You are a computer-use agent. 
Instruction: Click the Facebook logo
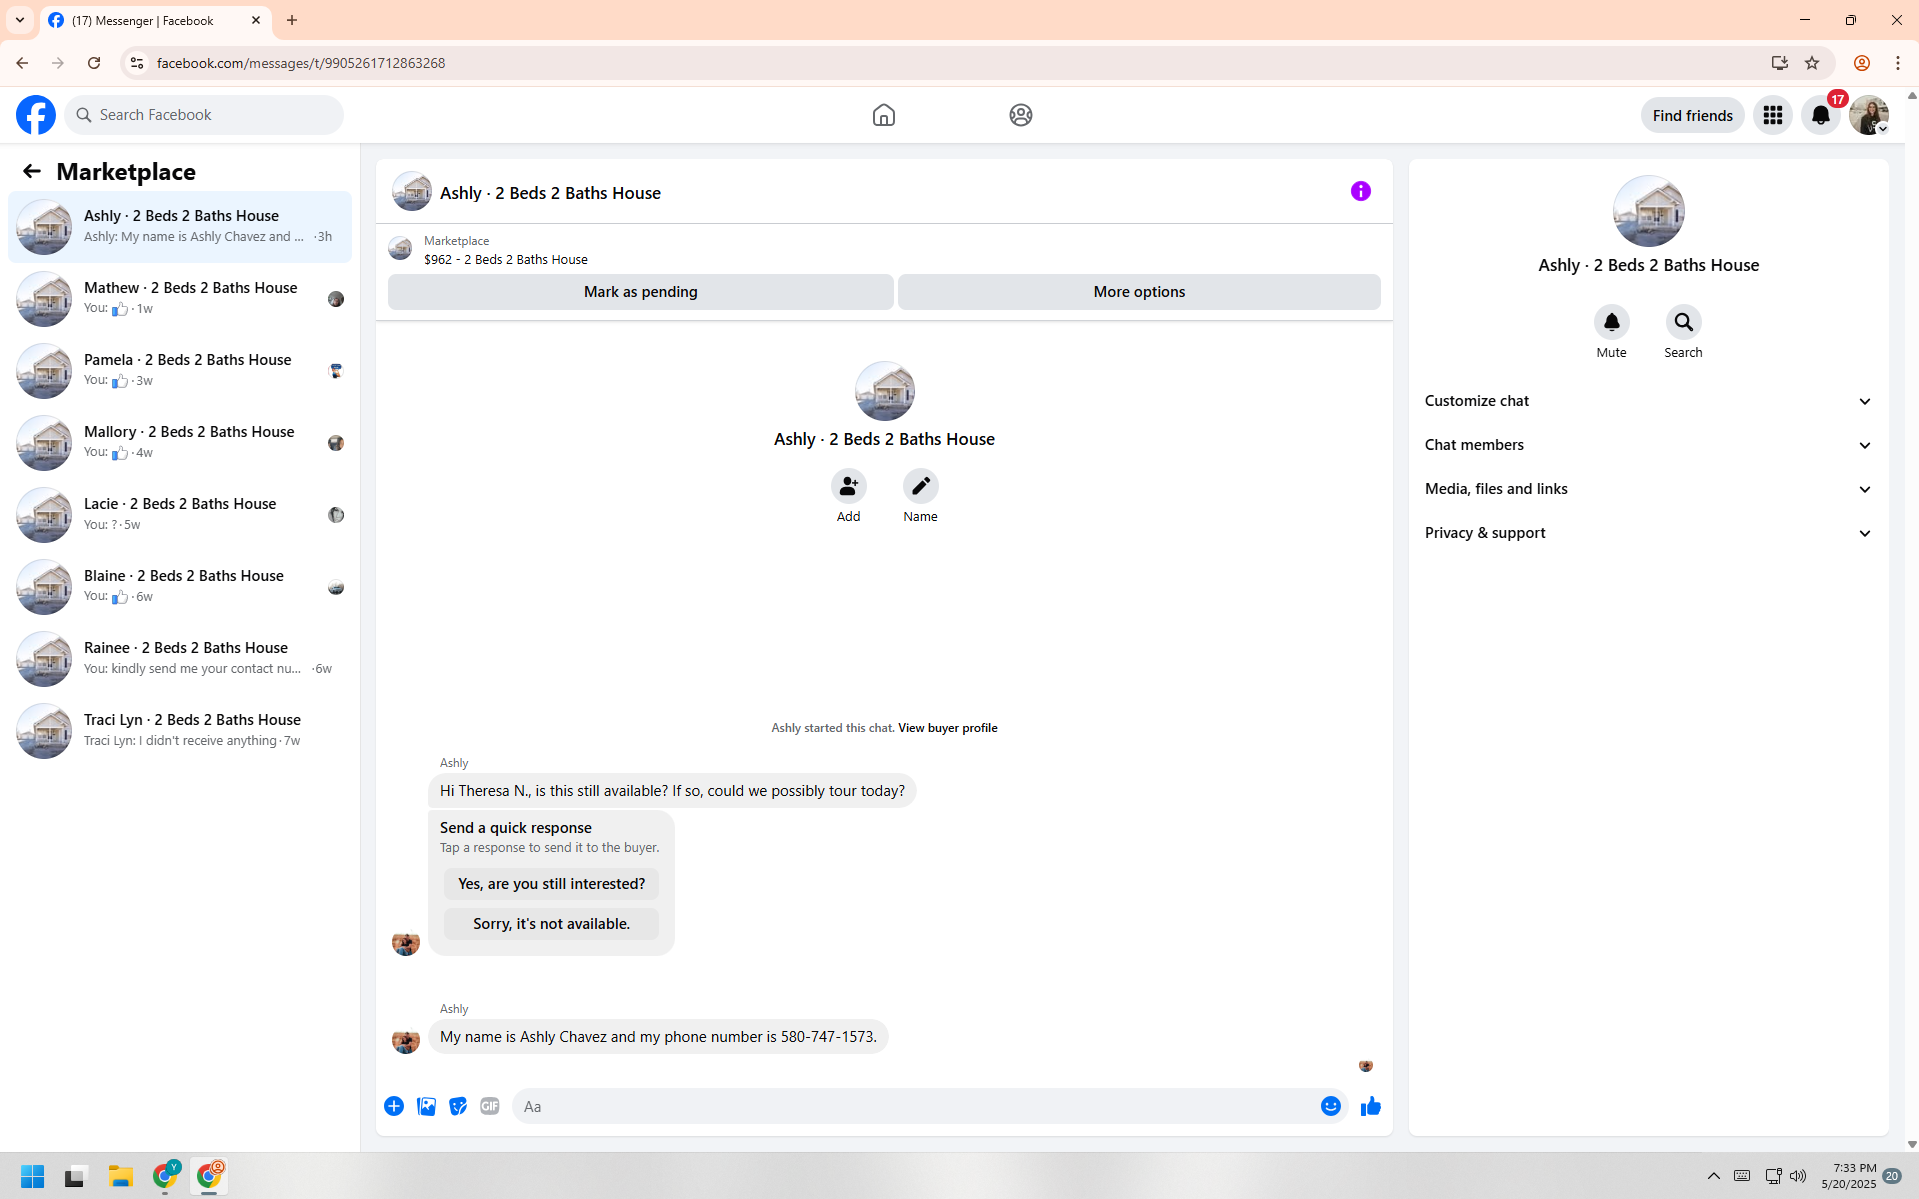click(36, 115)
